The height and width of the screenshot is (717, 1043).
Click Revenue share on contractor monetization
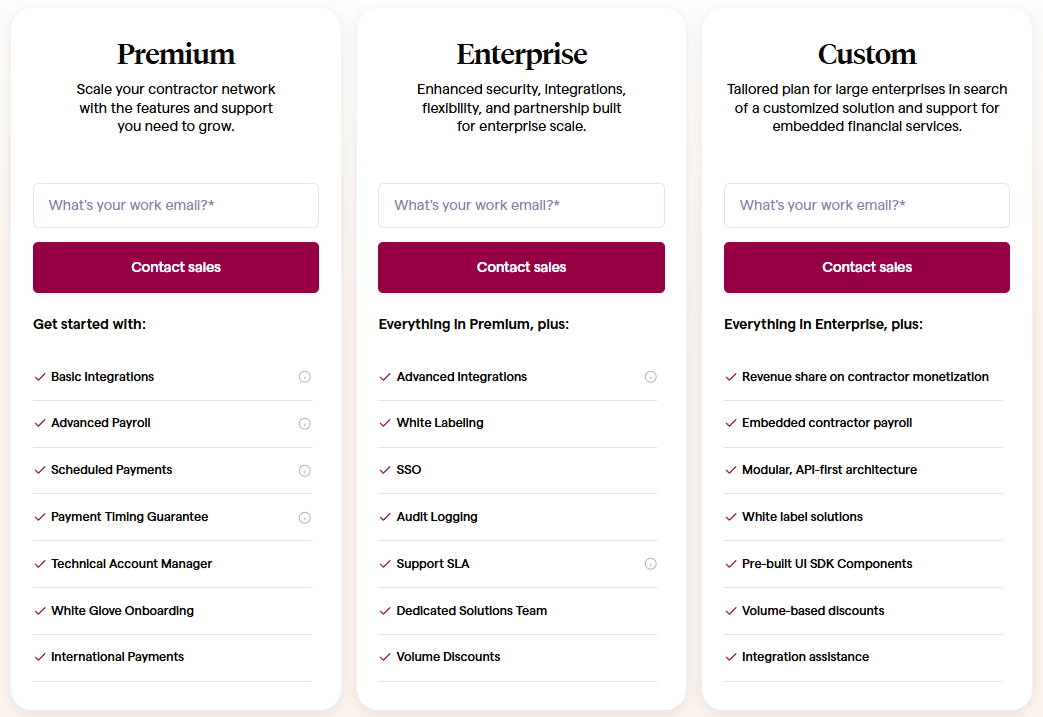(865, 377)
